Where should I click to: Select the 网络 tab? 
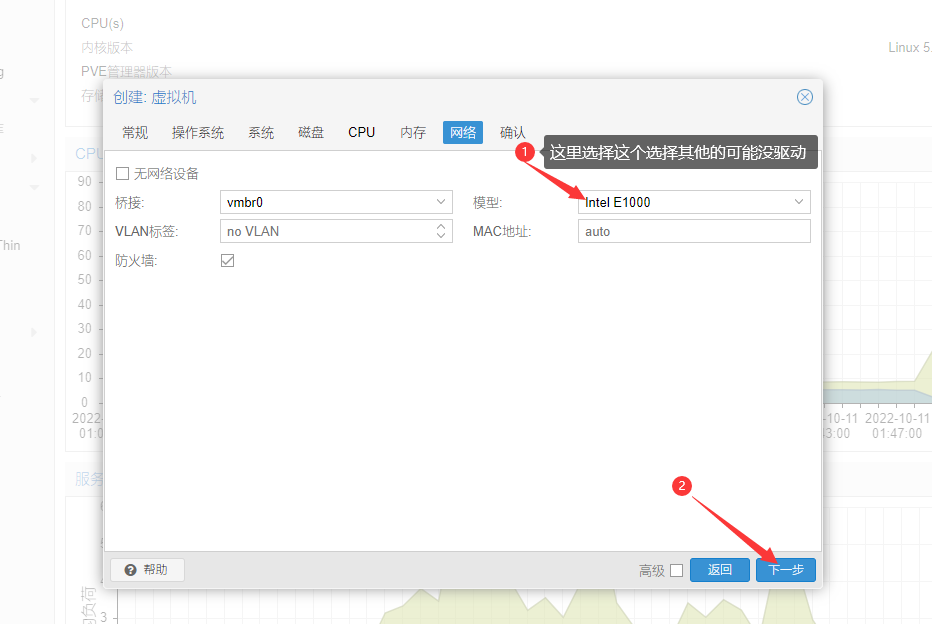click(462, 133)
